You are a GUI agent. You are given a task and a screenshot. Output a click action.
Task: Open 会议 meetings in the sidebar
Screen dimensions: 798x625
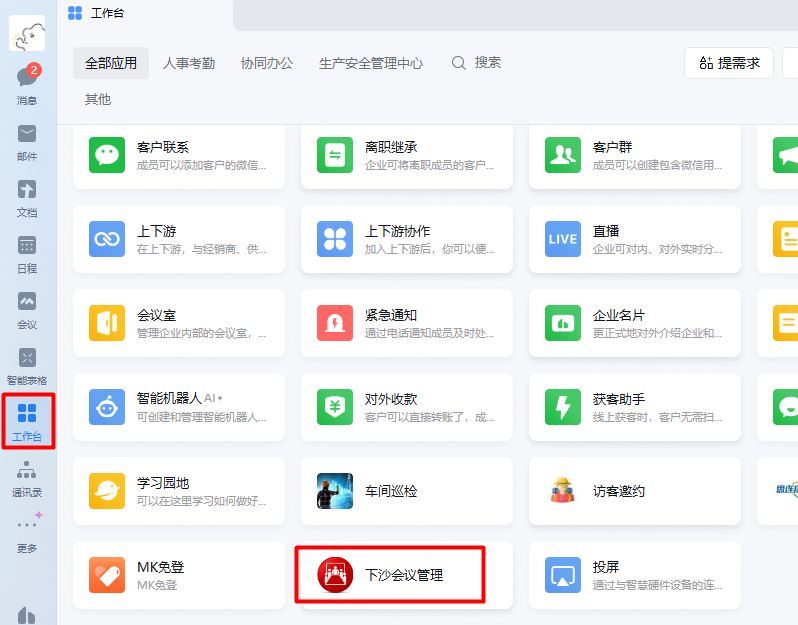tap(27, 308)
